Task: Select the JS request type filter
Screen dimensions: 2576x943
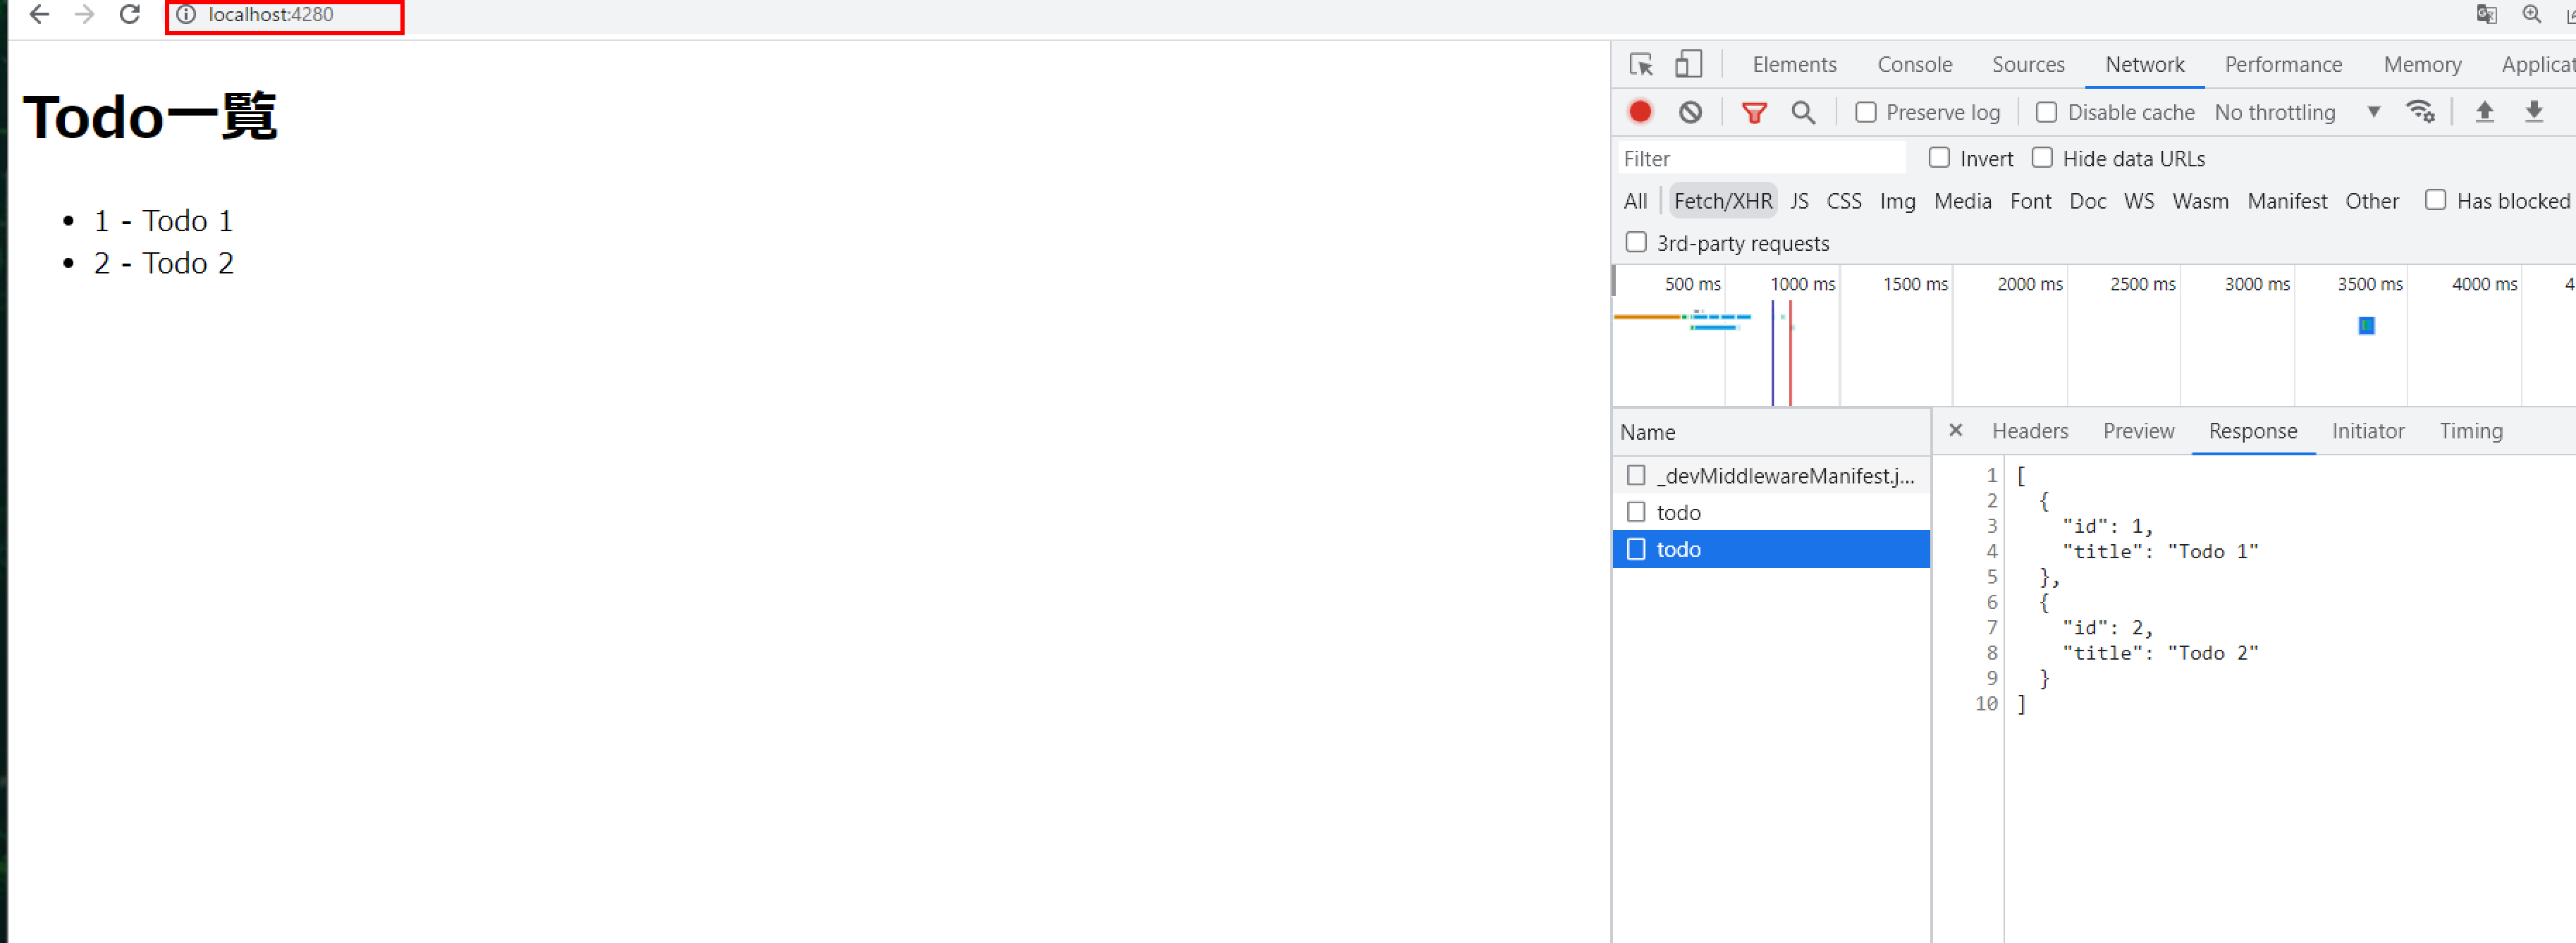Action: pos(1798,202)
